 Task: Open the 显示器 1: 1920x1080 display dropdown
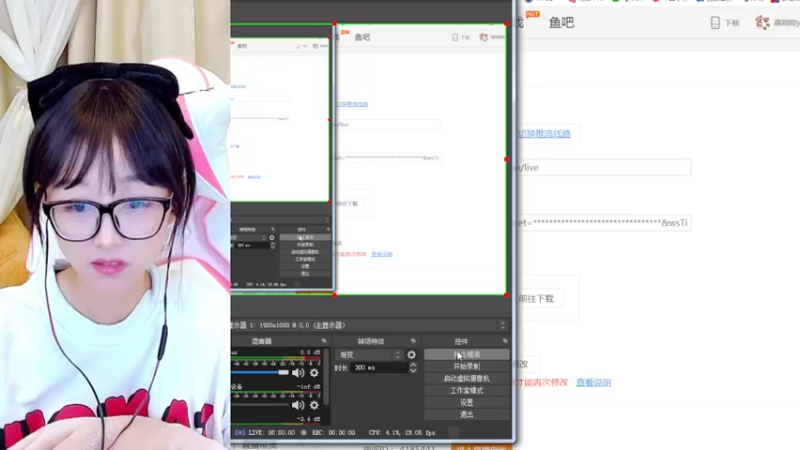coord(369,325)
